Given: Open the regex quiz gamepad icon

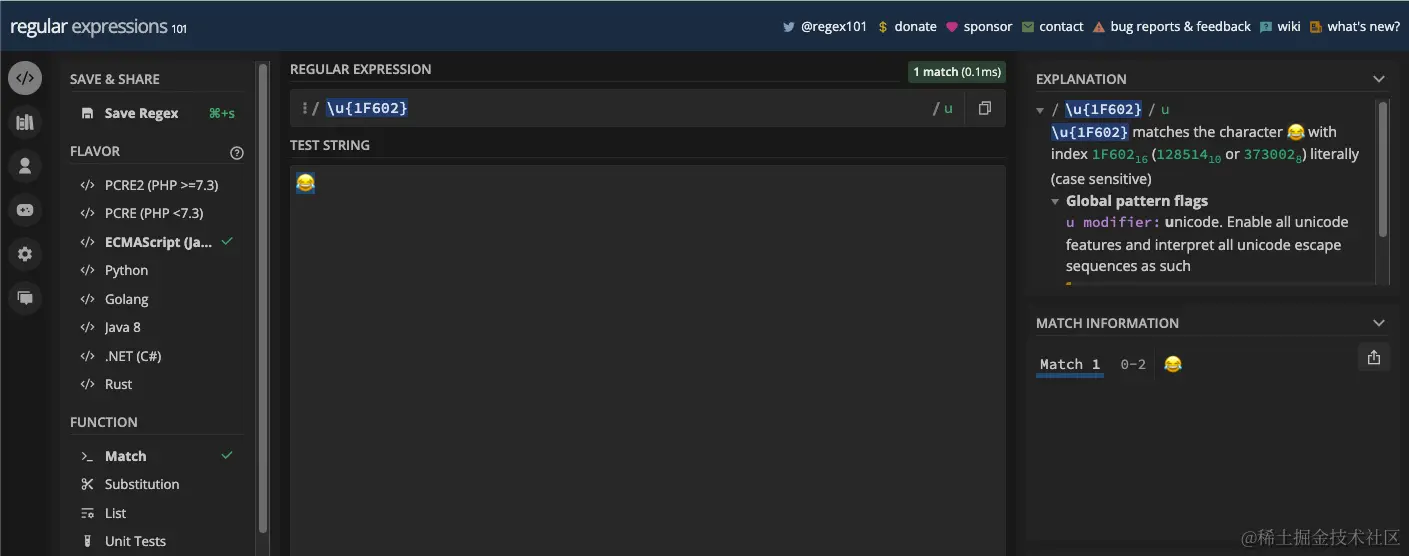Looking at the screenshot, I should tap(25, 210).
